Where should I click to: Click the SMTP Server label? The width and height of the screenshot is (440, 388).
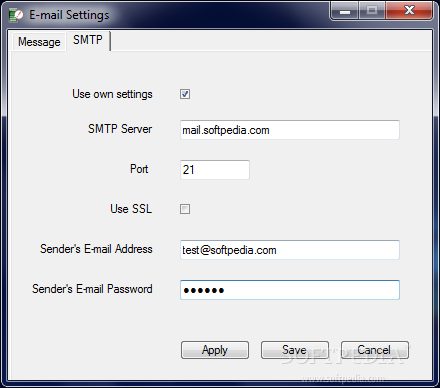(x=120, y=129)
